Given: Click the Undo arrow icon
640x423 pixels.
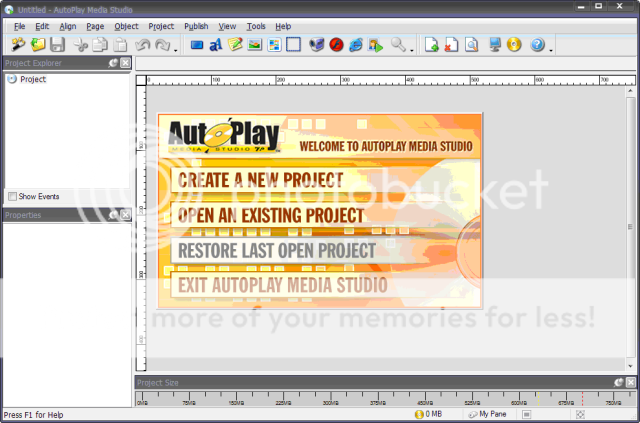Looking at the screenshot, I should 142,45.
